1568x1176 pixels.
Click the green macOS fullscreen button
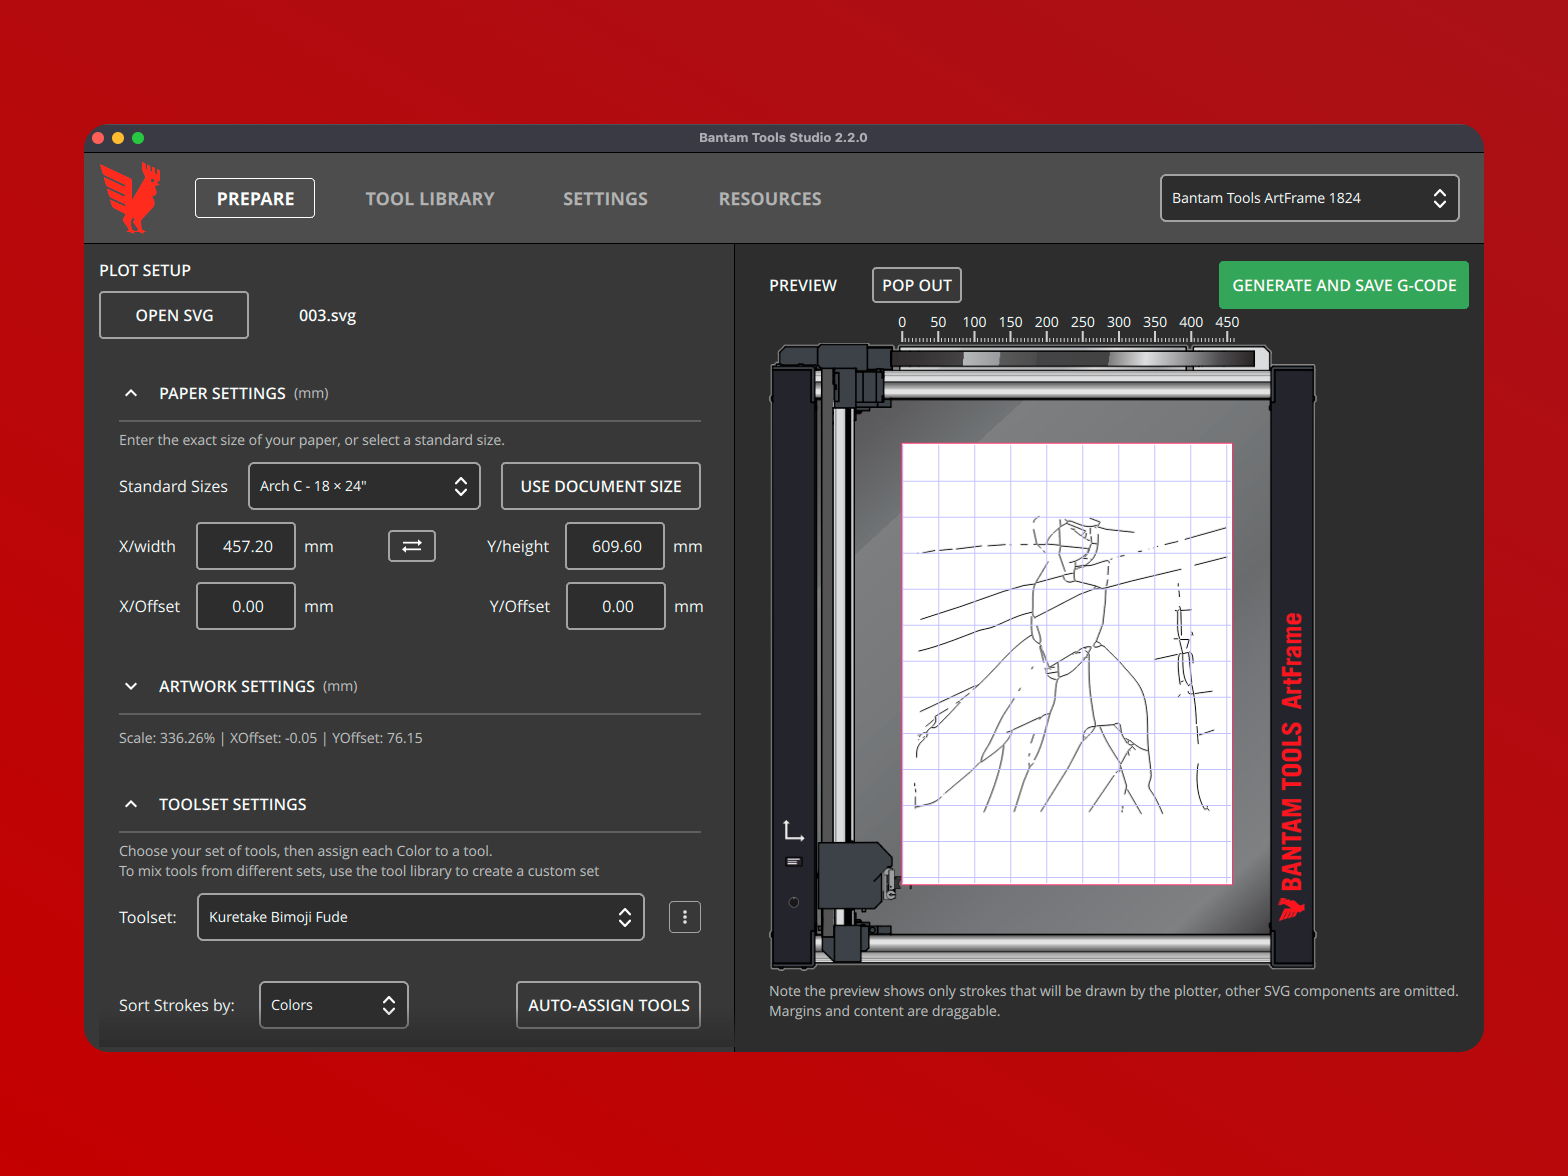coord(138,138)
